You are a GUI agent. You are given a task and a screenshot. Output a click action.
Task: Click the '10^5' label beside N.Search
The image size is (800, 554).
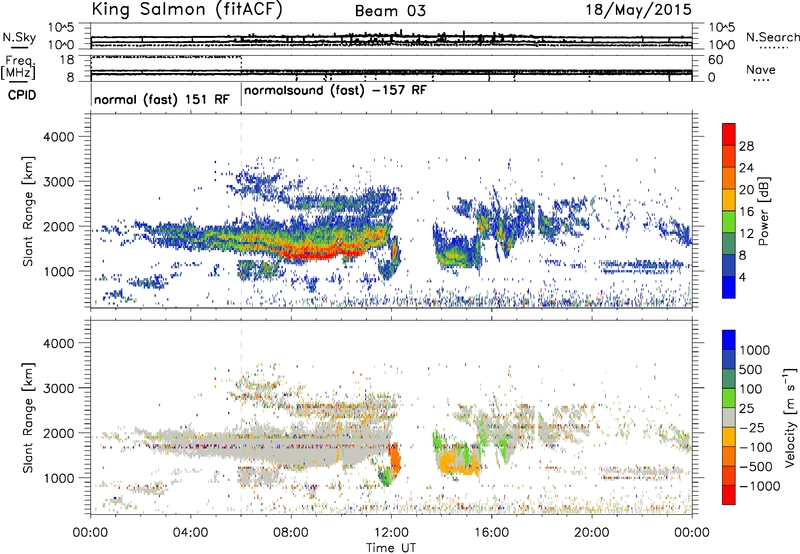click(721, 28)
